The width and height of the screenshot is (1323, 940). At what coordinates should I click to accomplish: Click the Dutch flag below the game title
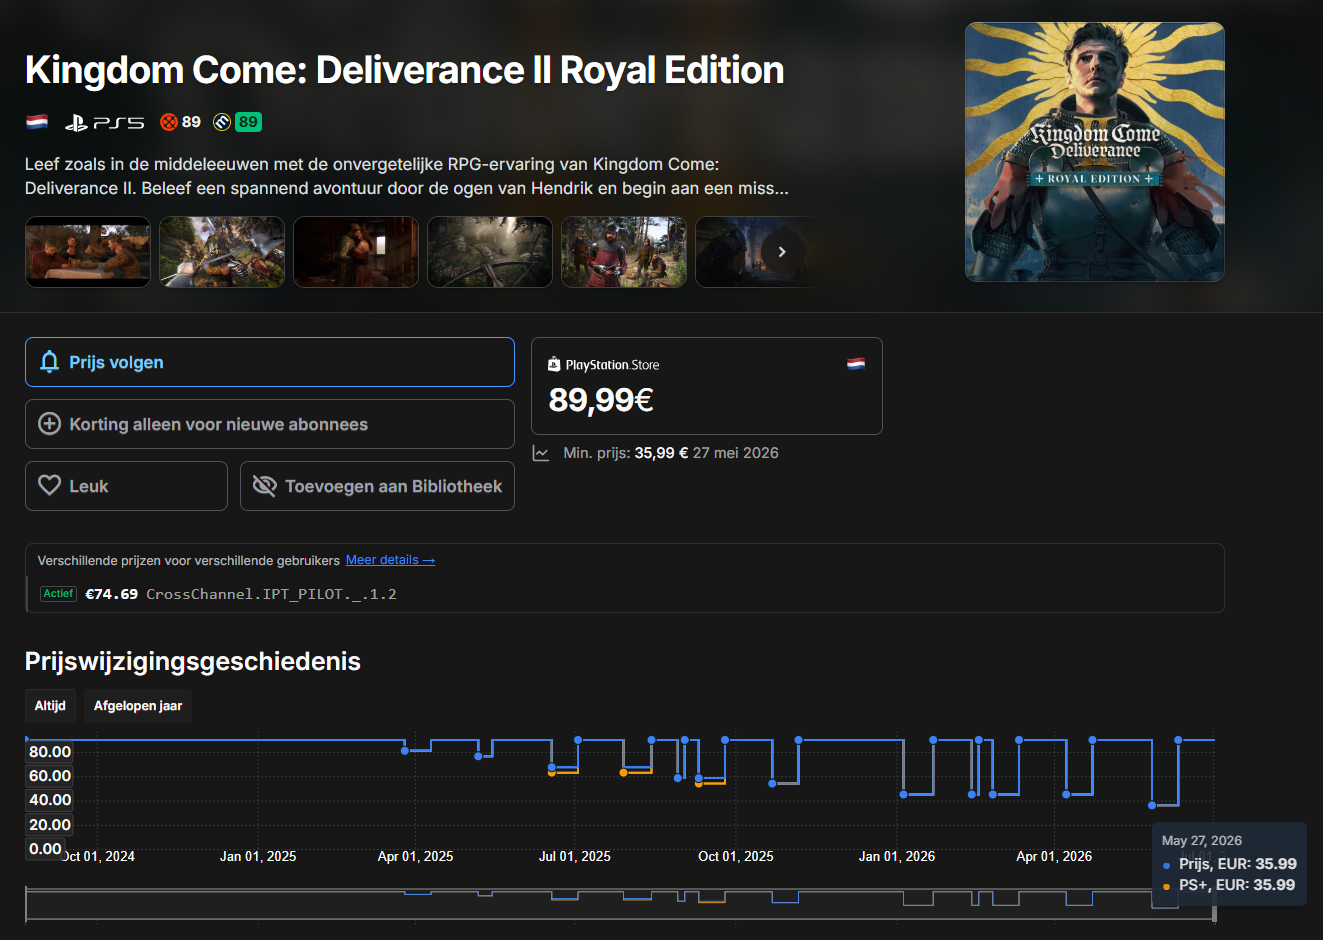coord(37,122)
